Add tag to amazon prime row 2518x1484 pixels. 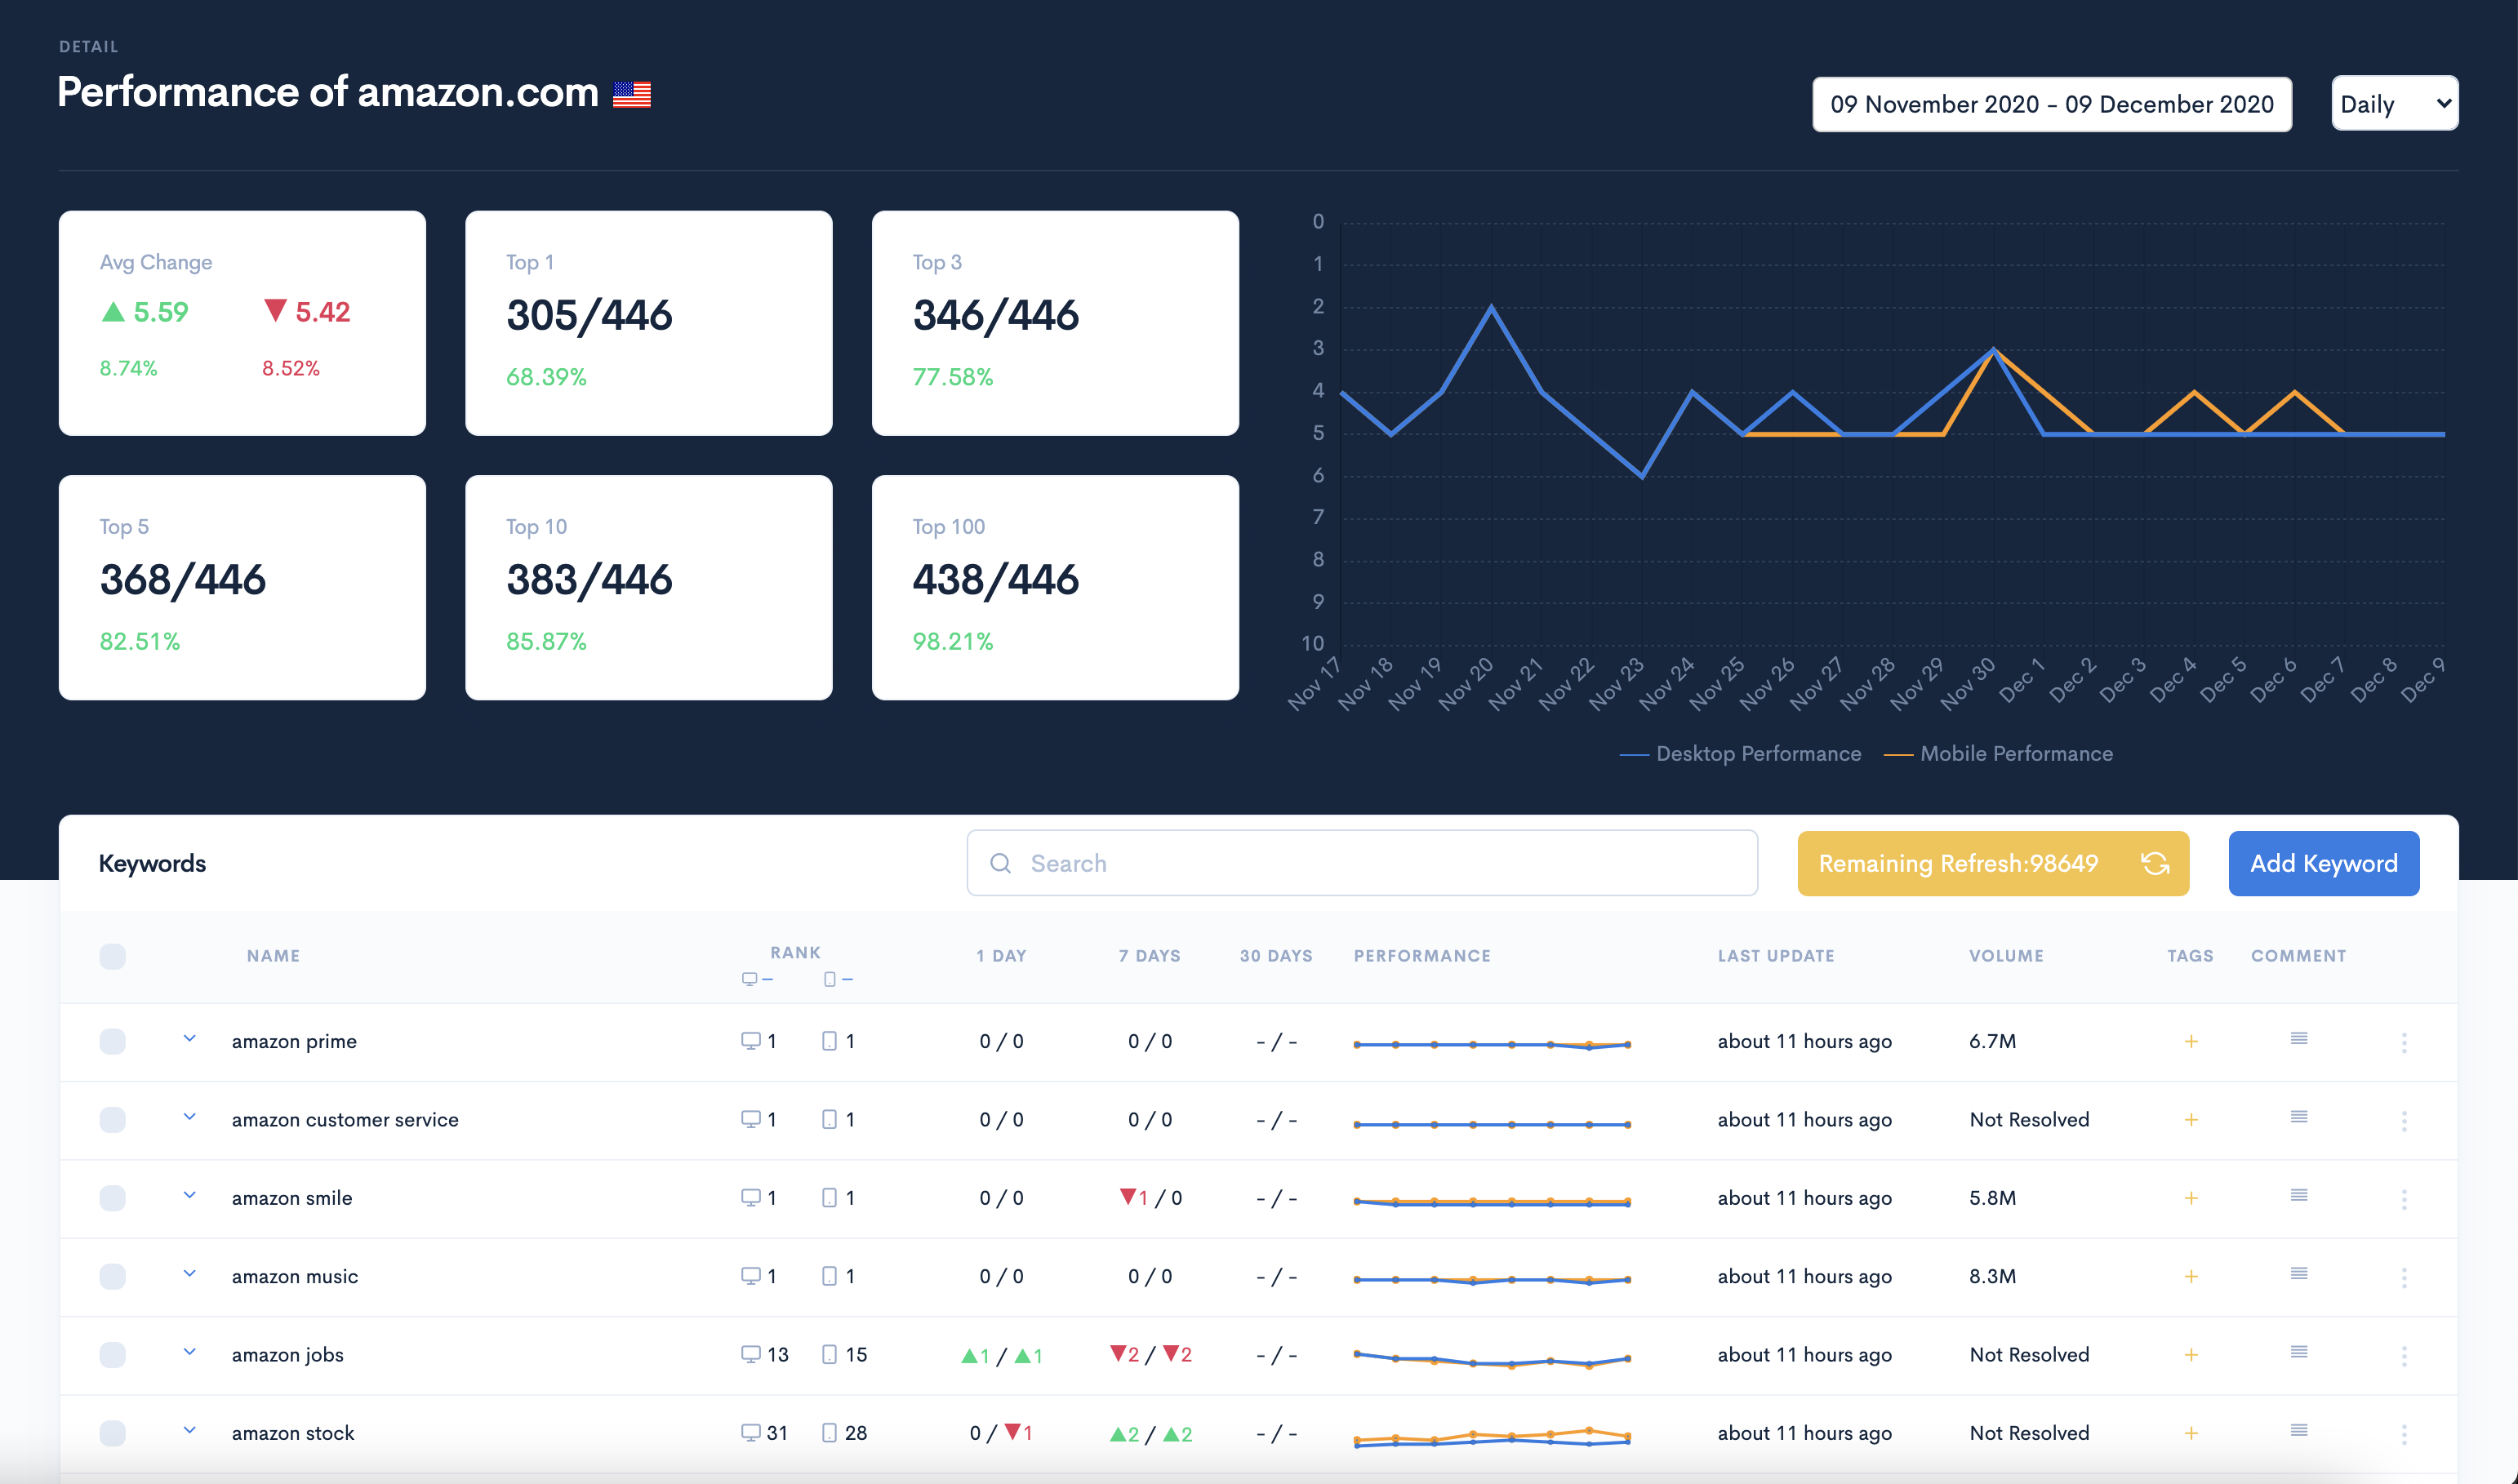pyautogui.click(x=2190, y=1041)
